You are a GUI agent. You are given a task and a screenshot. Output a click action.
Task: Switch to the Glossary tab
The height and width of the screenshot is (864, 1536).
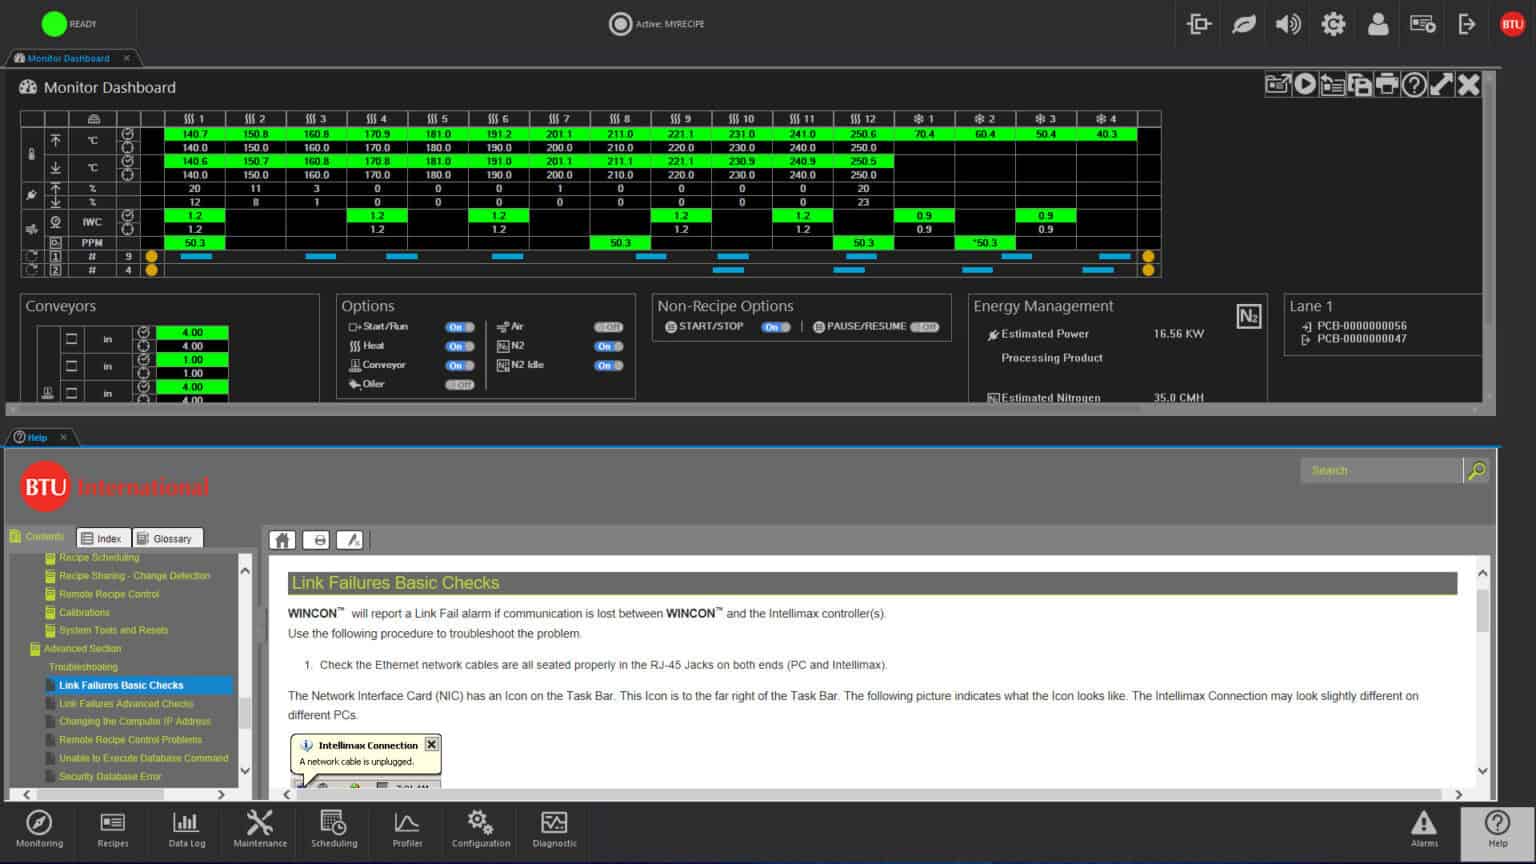point(166,538)
